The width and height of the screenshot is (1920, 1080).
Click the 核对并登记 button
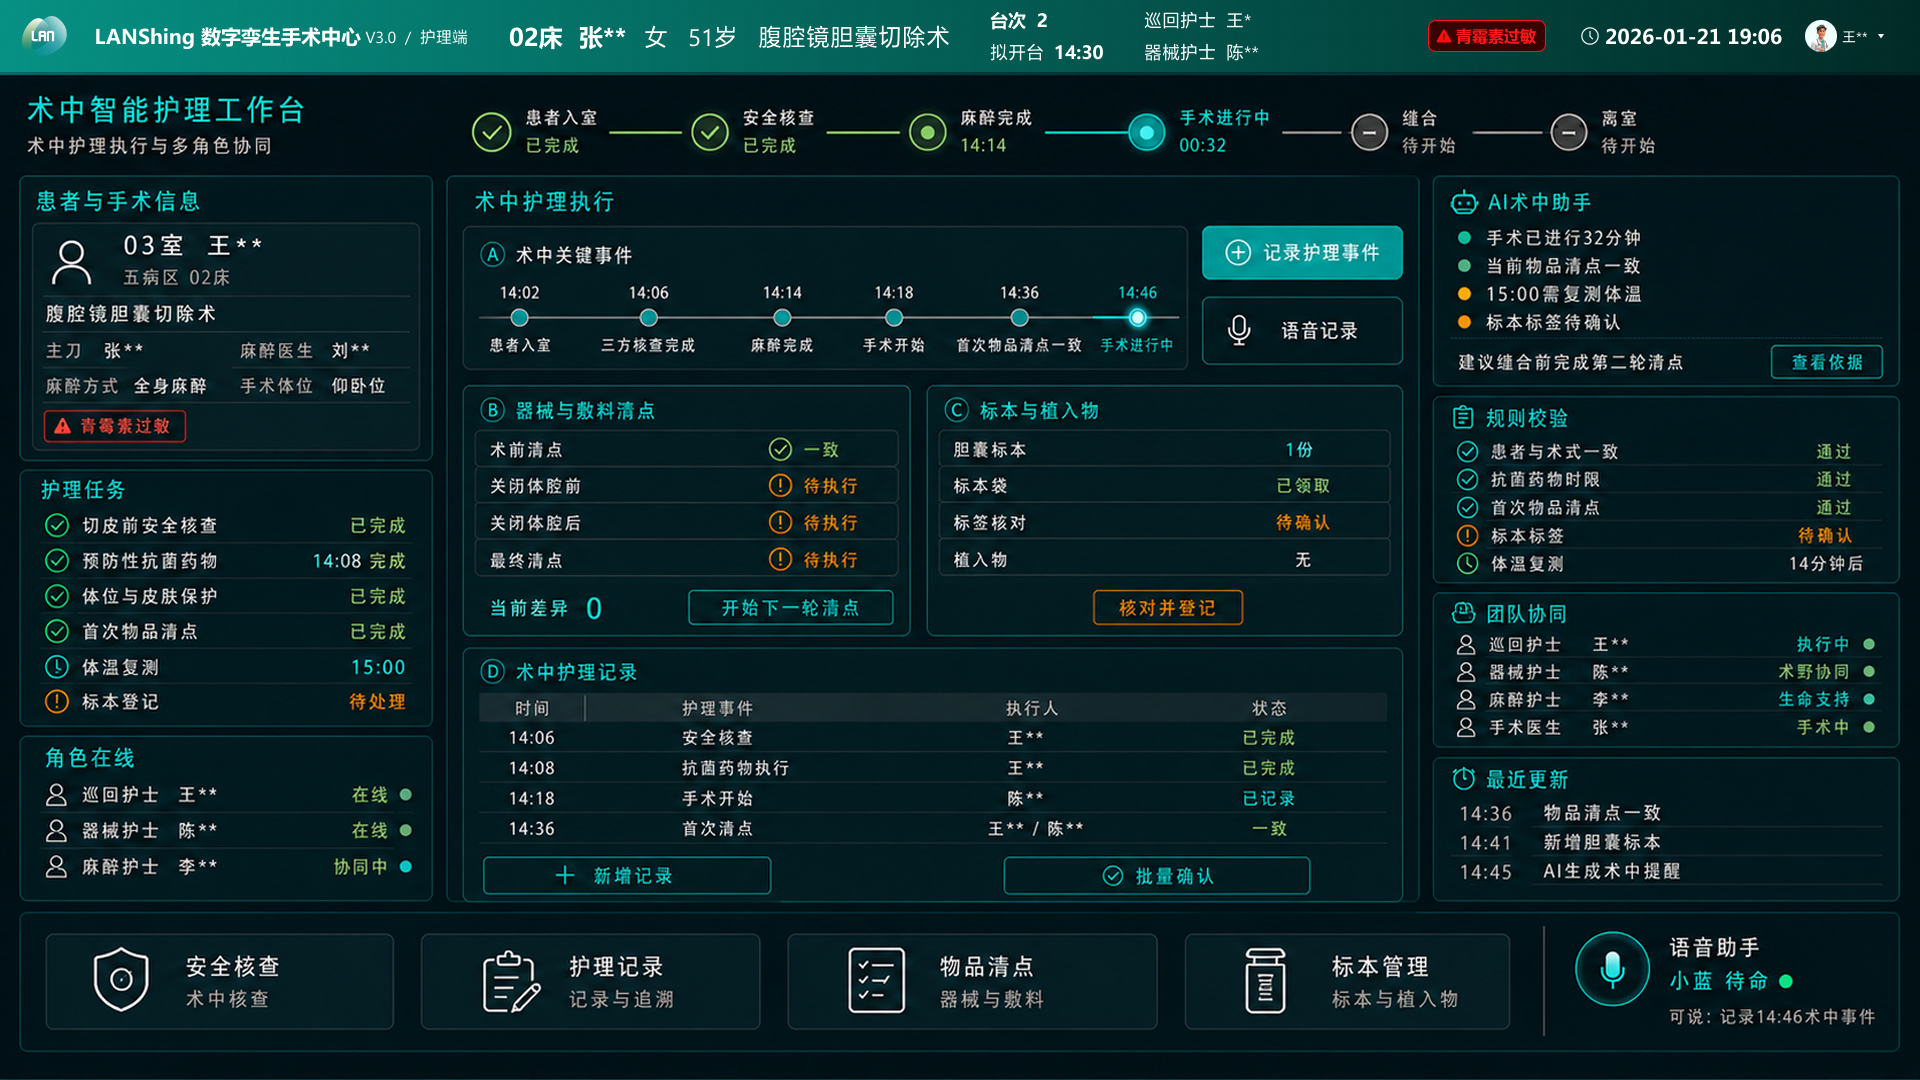pyautogui.click(x=1167, y=608)
